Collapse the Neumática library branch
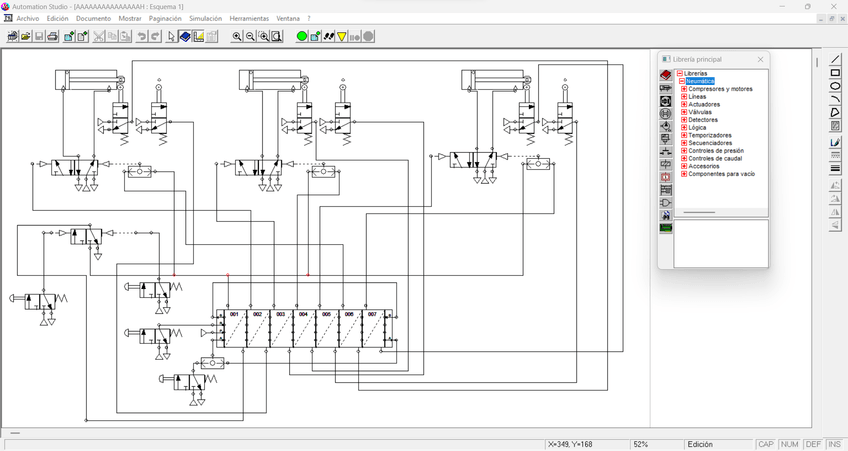Image resolution: width=848 pixels, height=451 pixels. click(x=680, y=81)
